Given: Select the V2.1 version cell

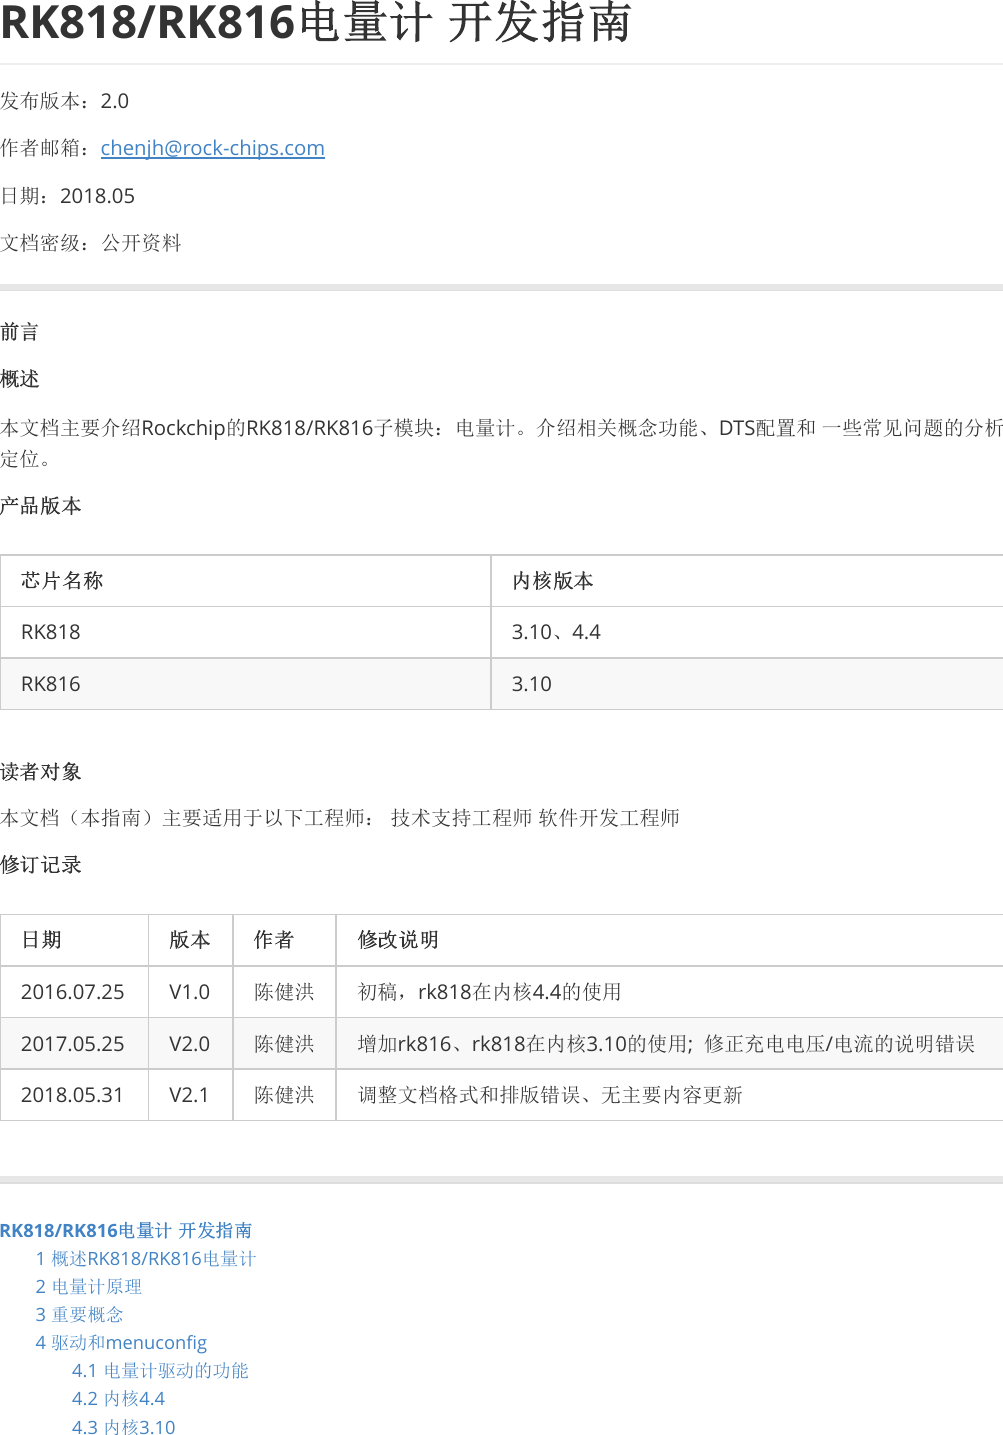Looking at the screenshot, I should coord(190,1095).
